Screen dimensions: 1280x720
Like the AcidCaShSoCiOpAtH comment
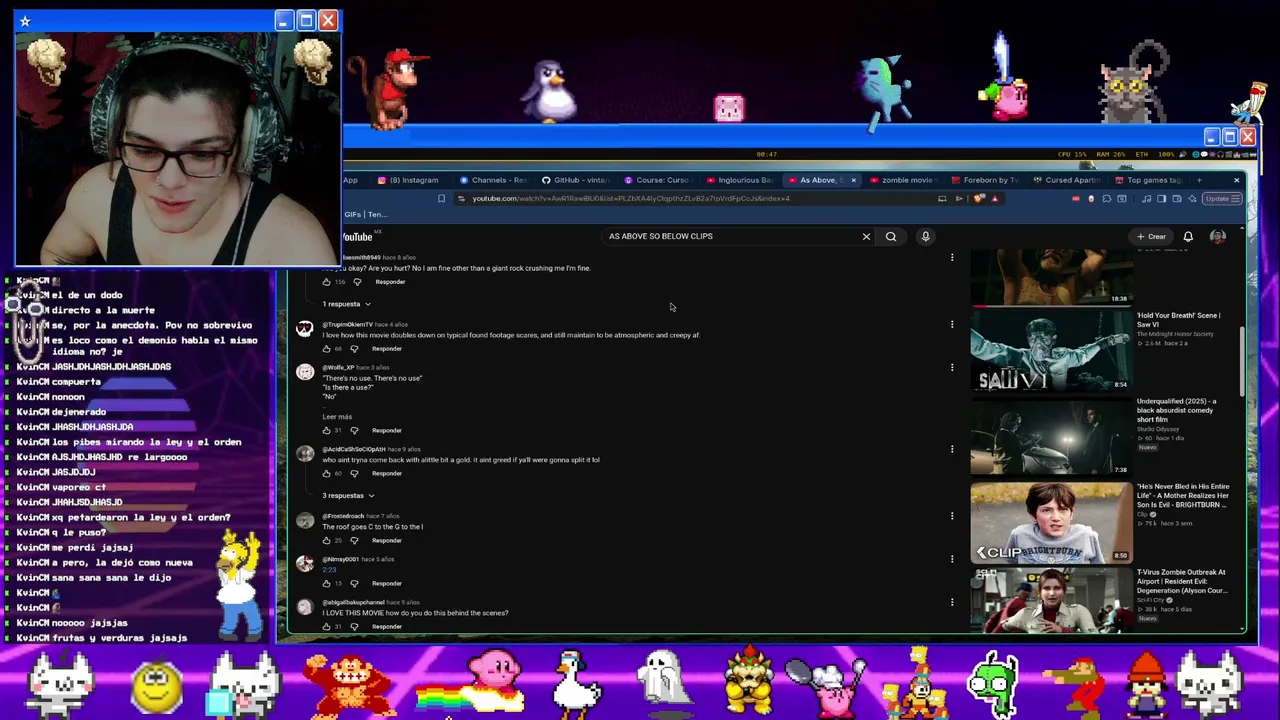coord(326,474)
